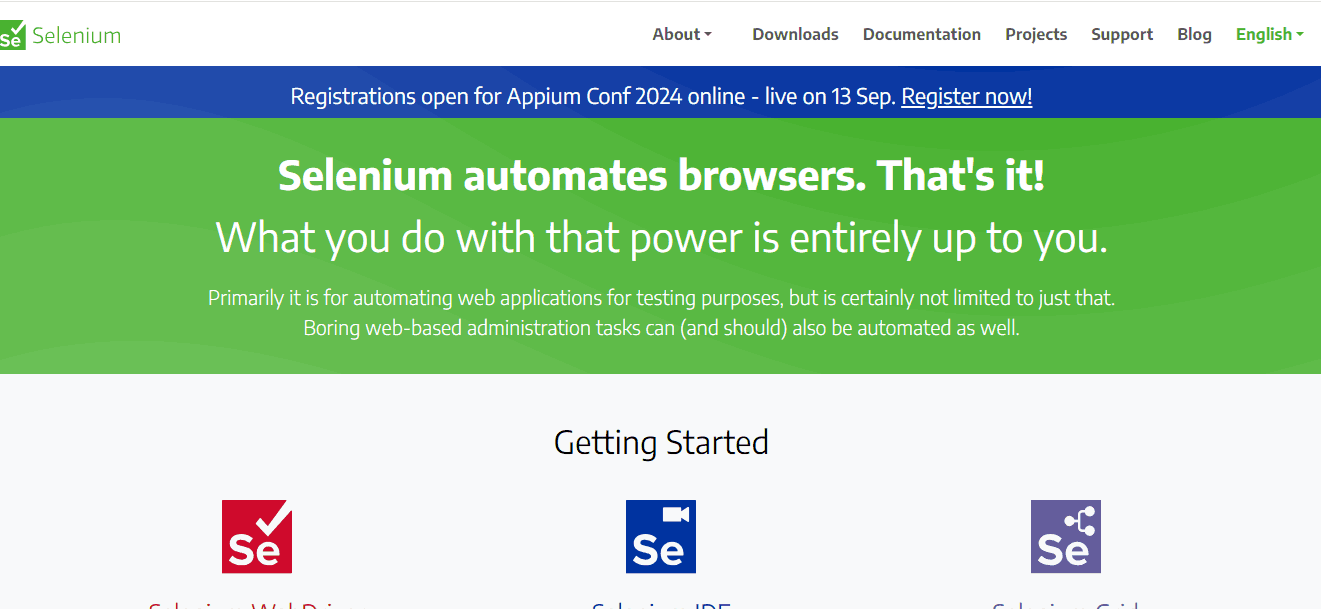Screen dimensions: 1321x609
Task: Go to the Downloads page
Action: click(x=795, y=34)
